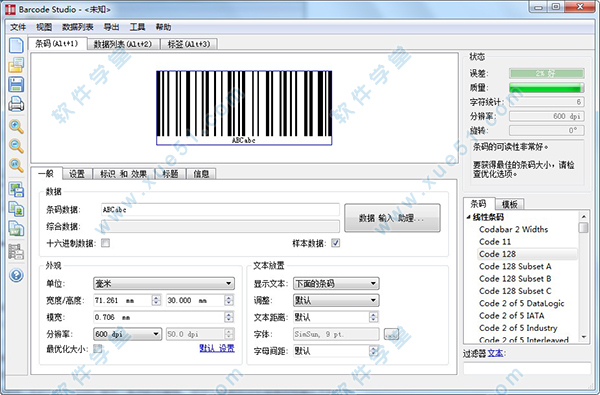Toggle the 十六进制数据 checkbox
Image resolution: width=600 pixels, height=395 pixels.
coord(105,243)
